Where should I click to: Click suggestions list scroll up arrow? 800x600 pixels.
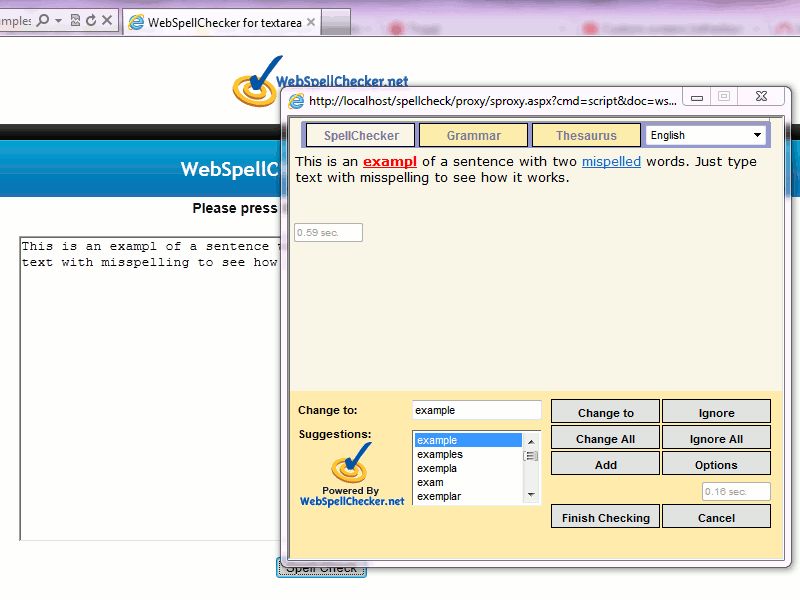click(531, 441)
